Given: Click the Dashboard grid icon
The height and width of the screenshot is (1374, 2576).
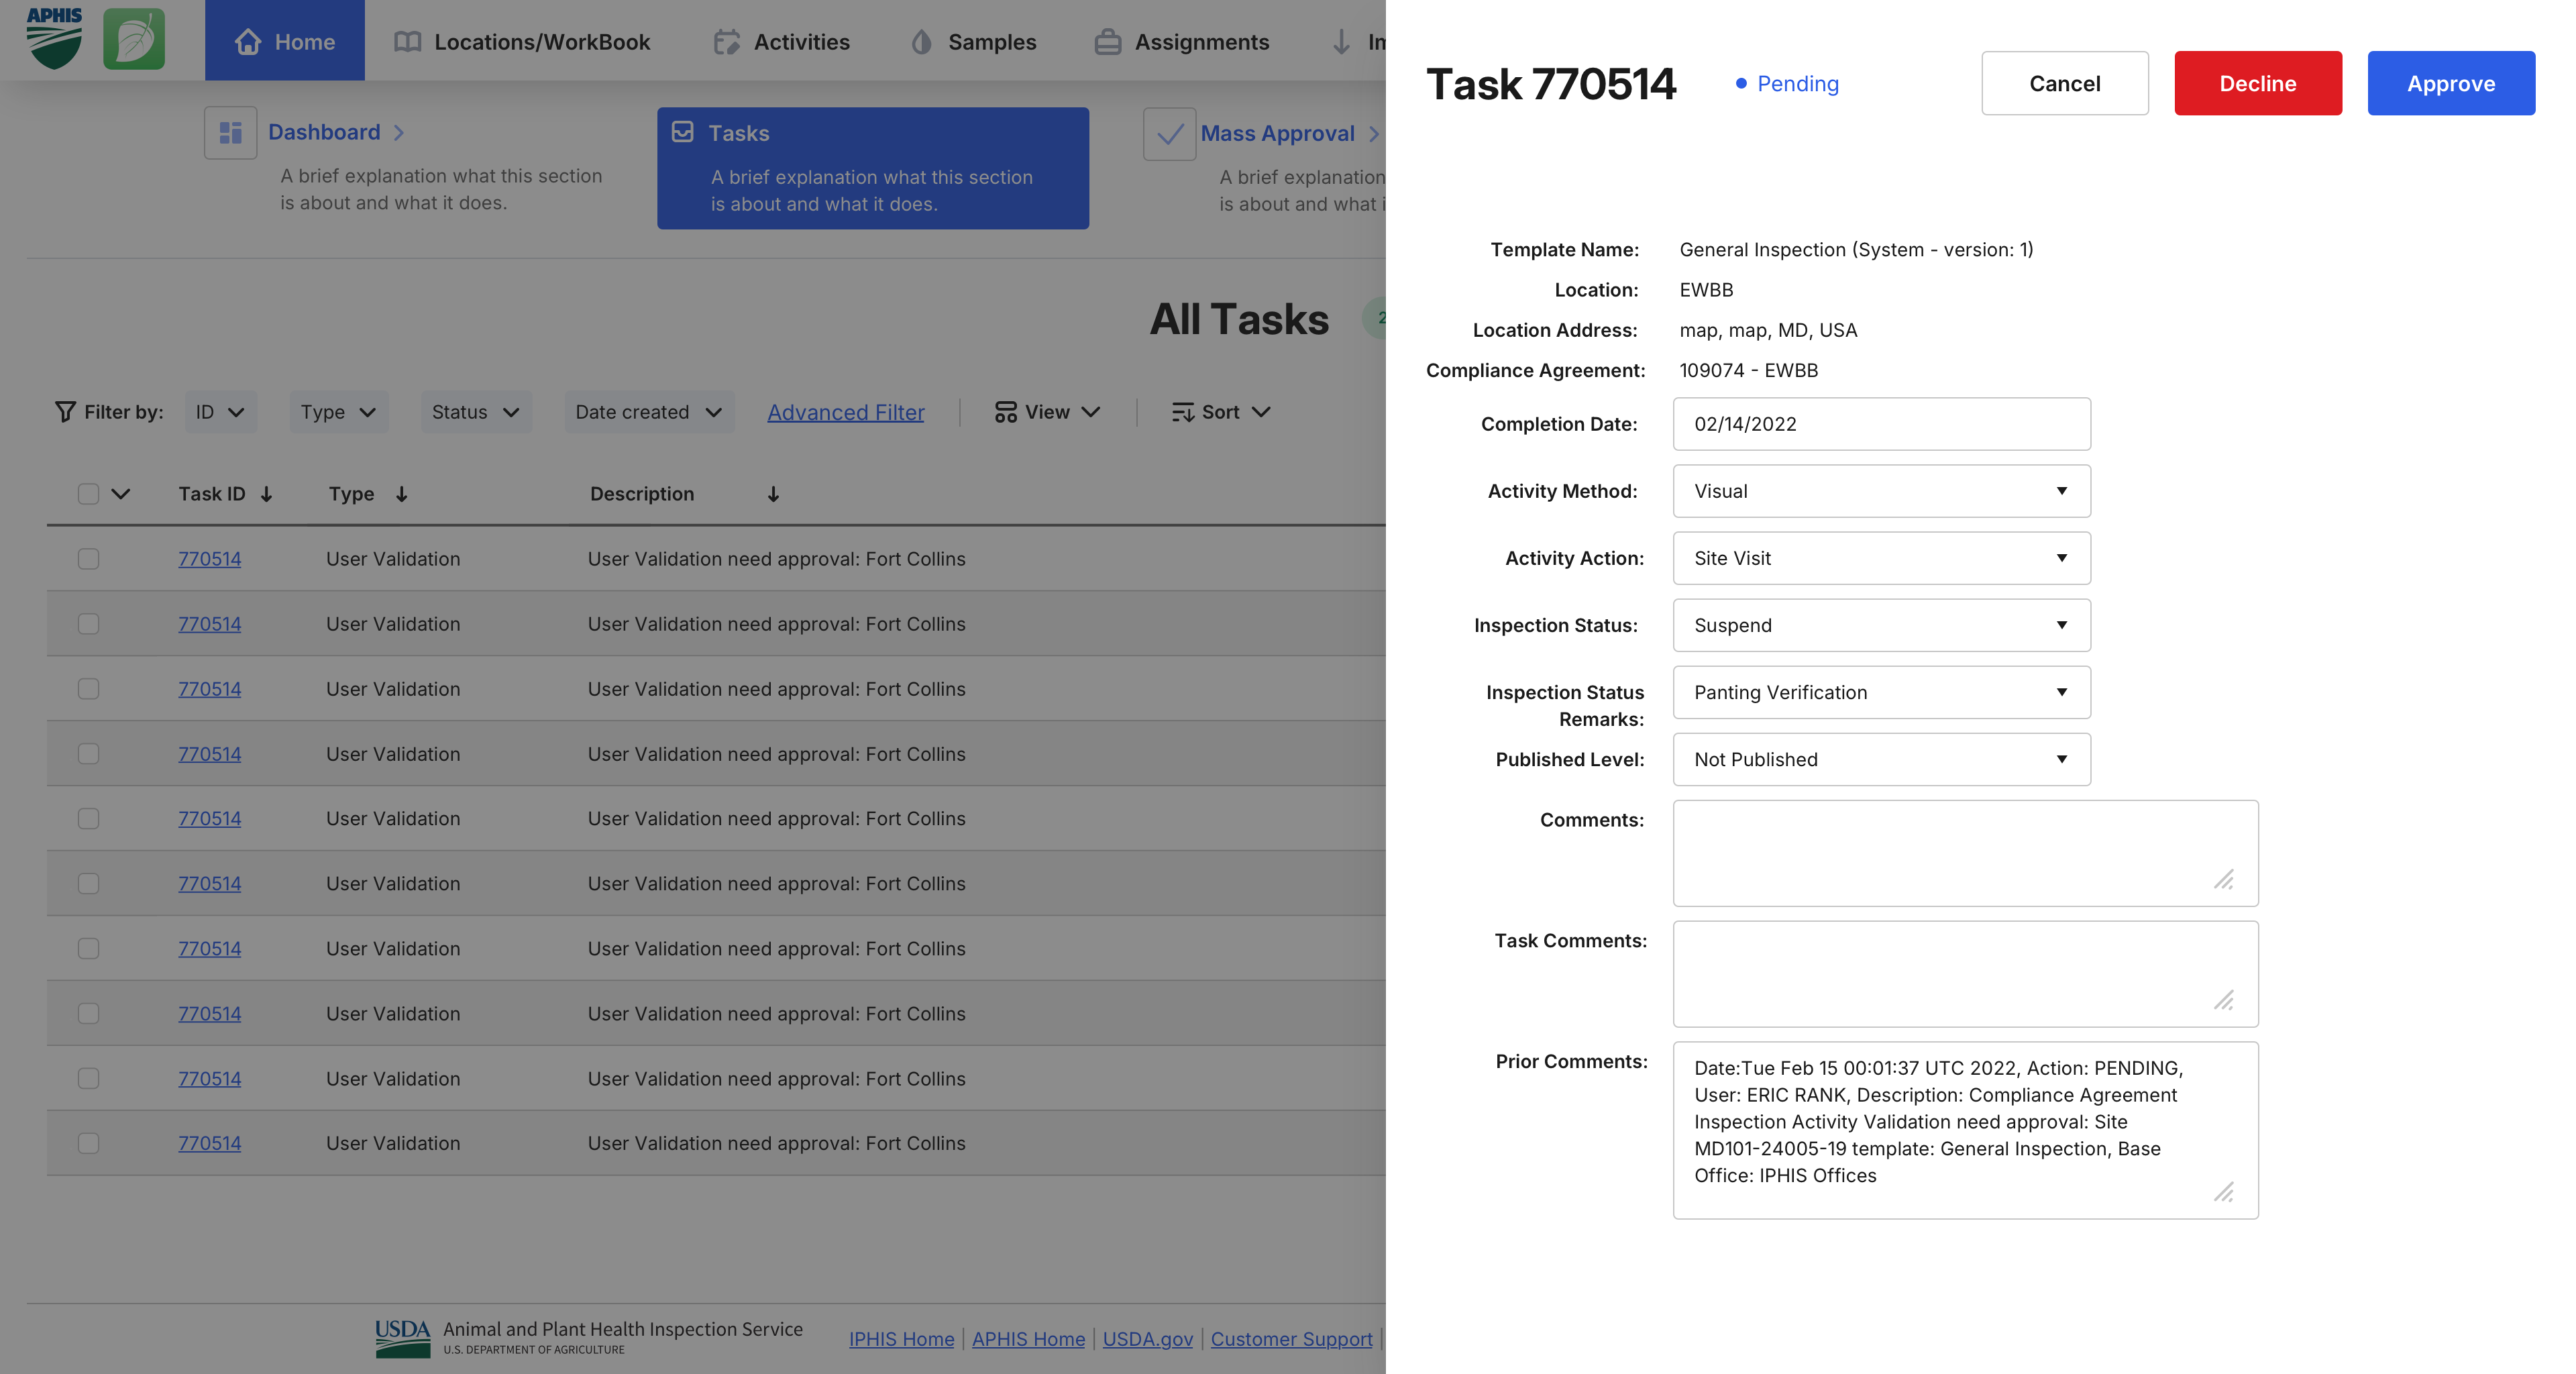Looking at the screenshot, I should point(230,133).
